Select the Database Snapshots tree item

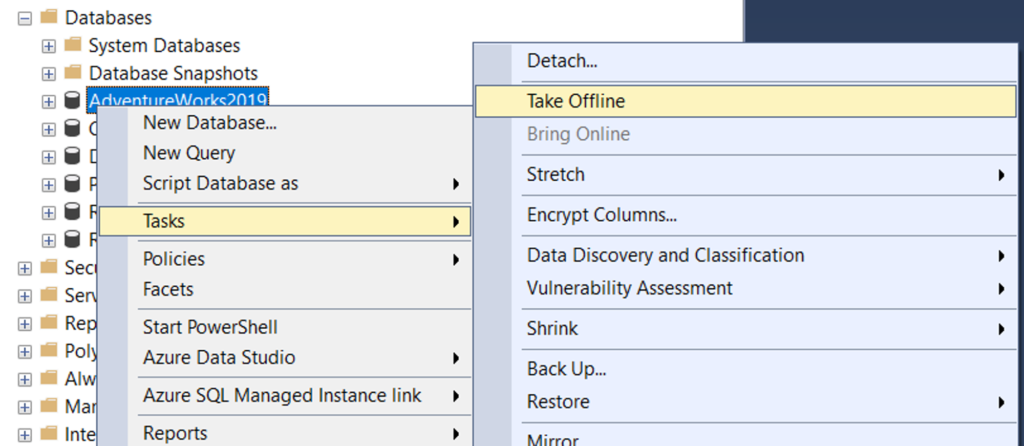pos(174,73)
